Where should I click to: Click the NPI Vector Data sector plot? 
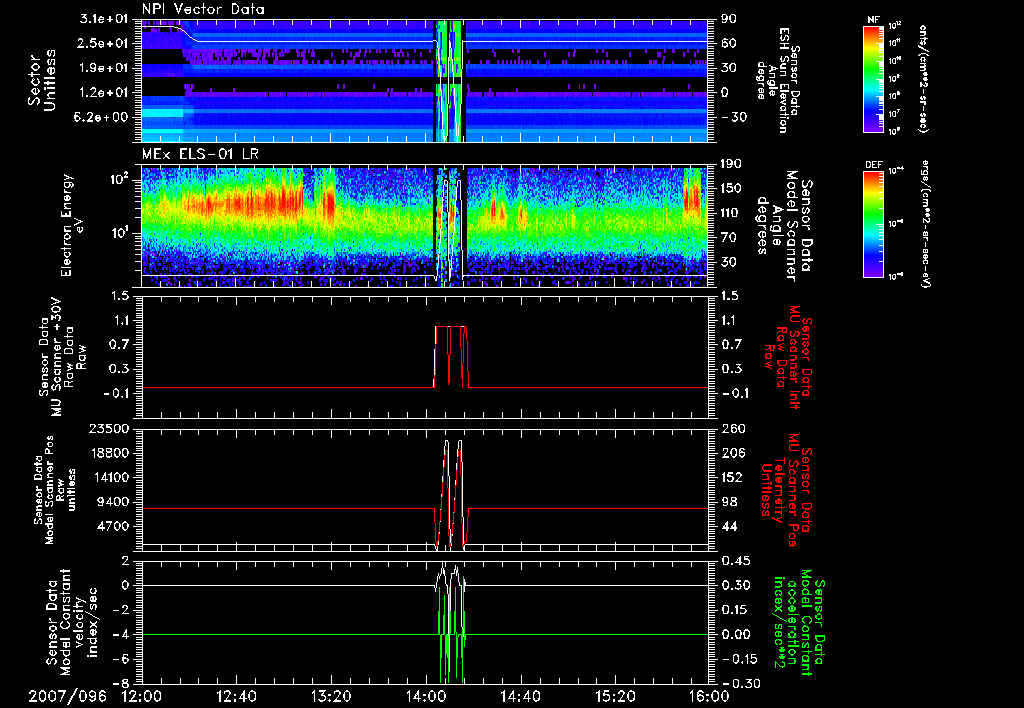(425, 80)
